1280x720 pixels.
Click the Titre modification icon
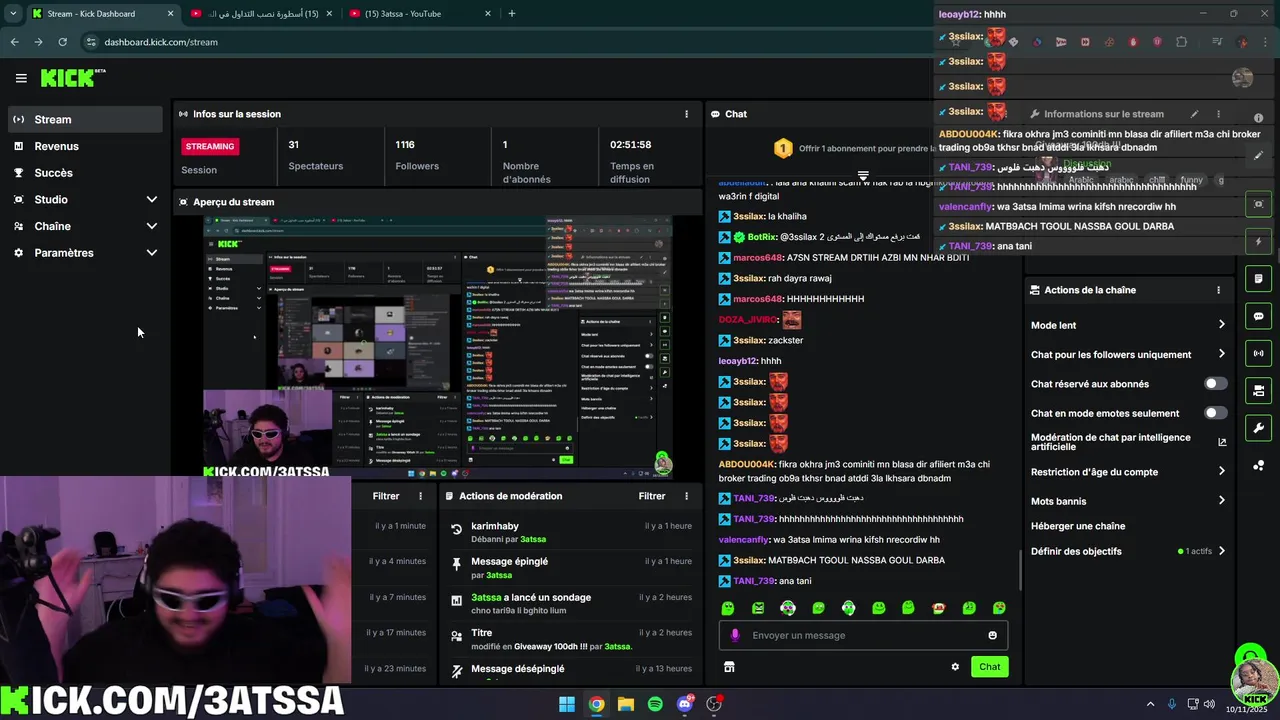coord(457,635)
